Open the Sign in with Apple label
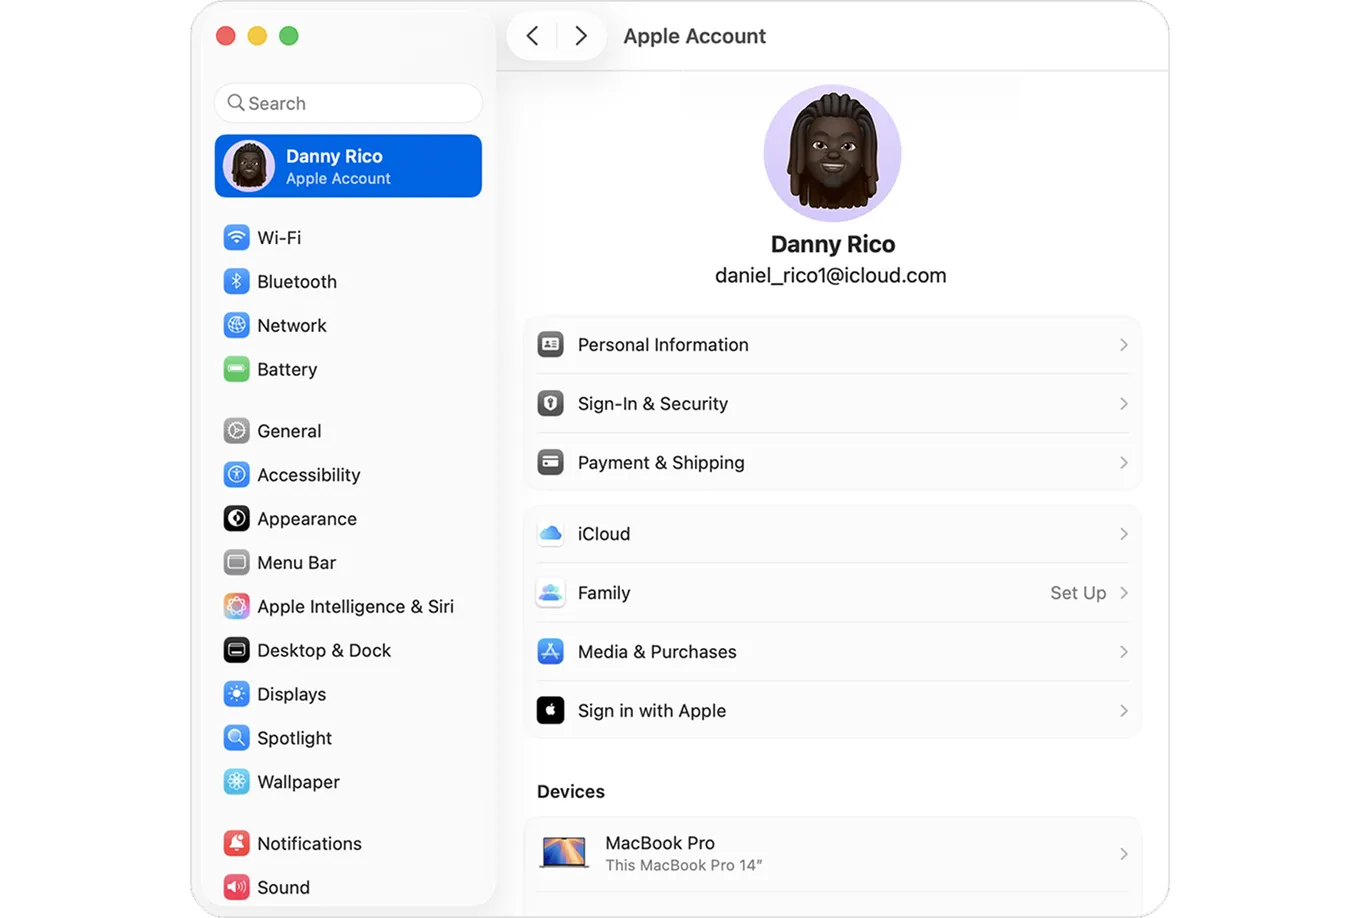Screen dimensions: 1360x918 [x=652, y=710]
